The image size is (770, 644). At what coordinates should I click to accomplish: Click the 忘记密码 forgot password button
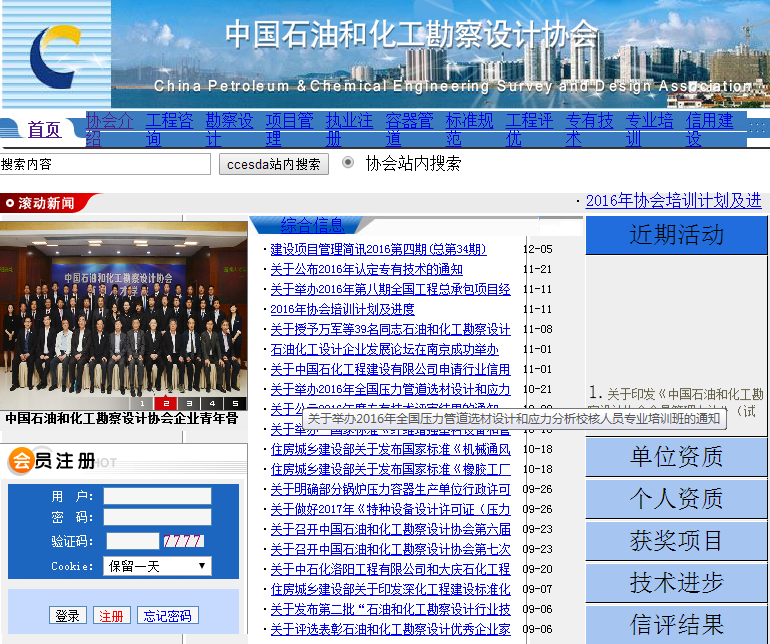pos(167,616)
